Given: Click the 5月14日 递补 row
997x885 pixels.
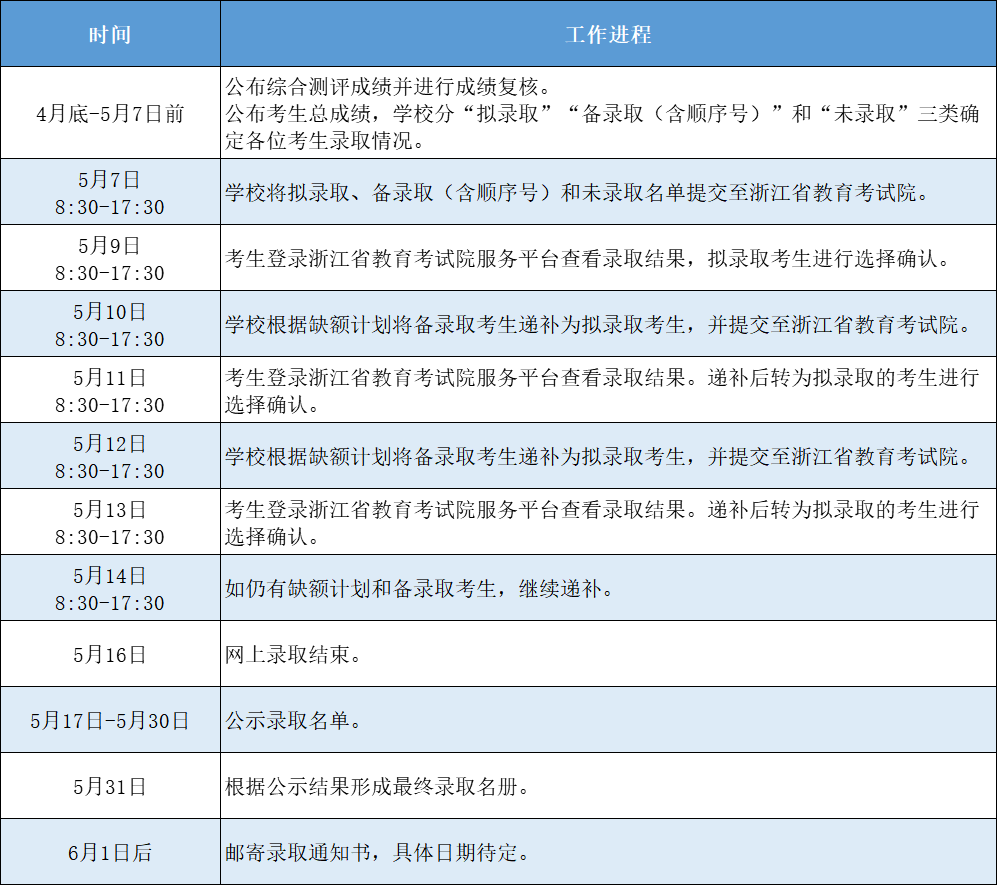Looking at the screenshot, I should [x=110, y=588].
